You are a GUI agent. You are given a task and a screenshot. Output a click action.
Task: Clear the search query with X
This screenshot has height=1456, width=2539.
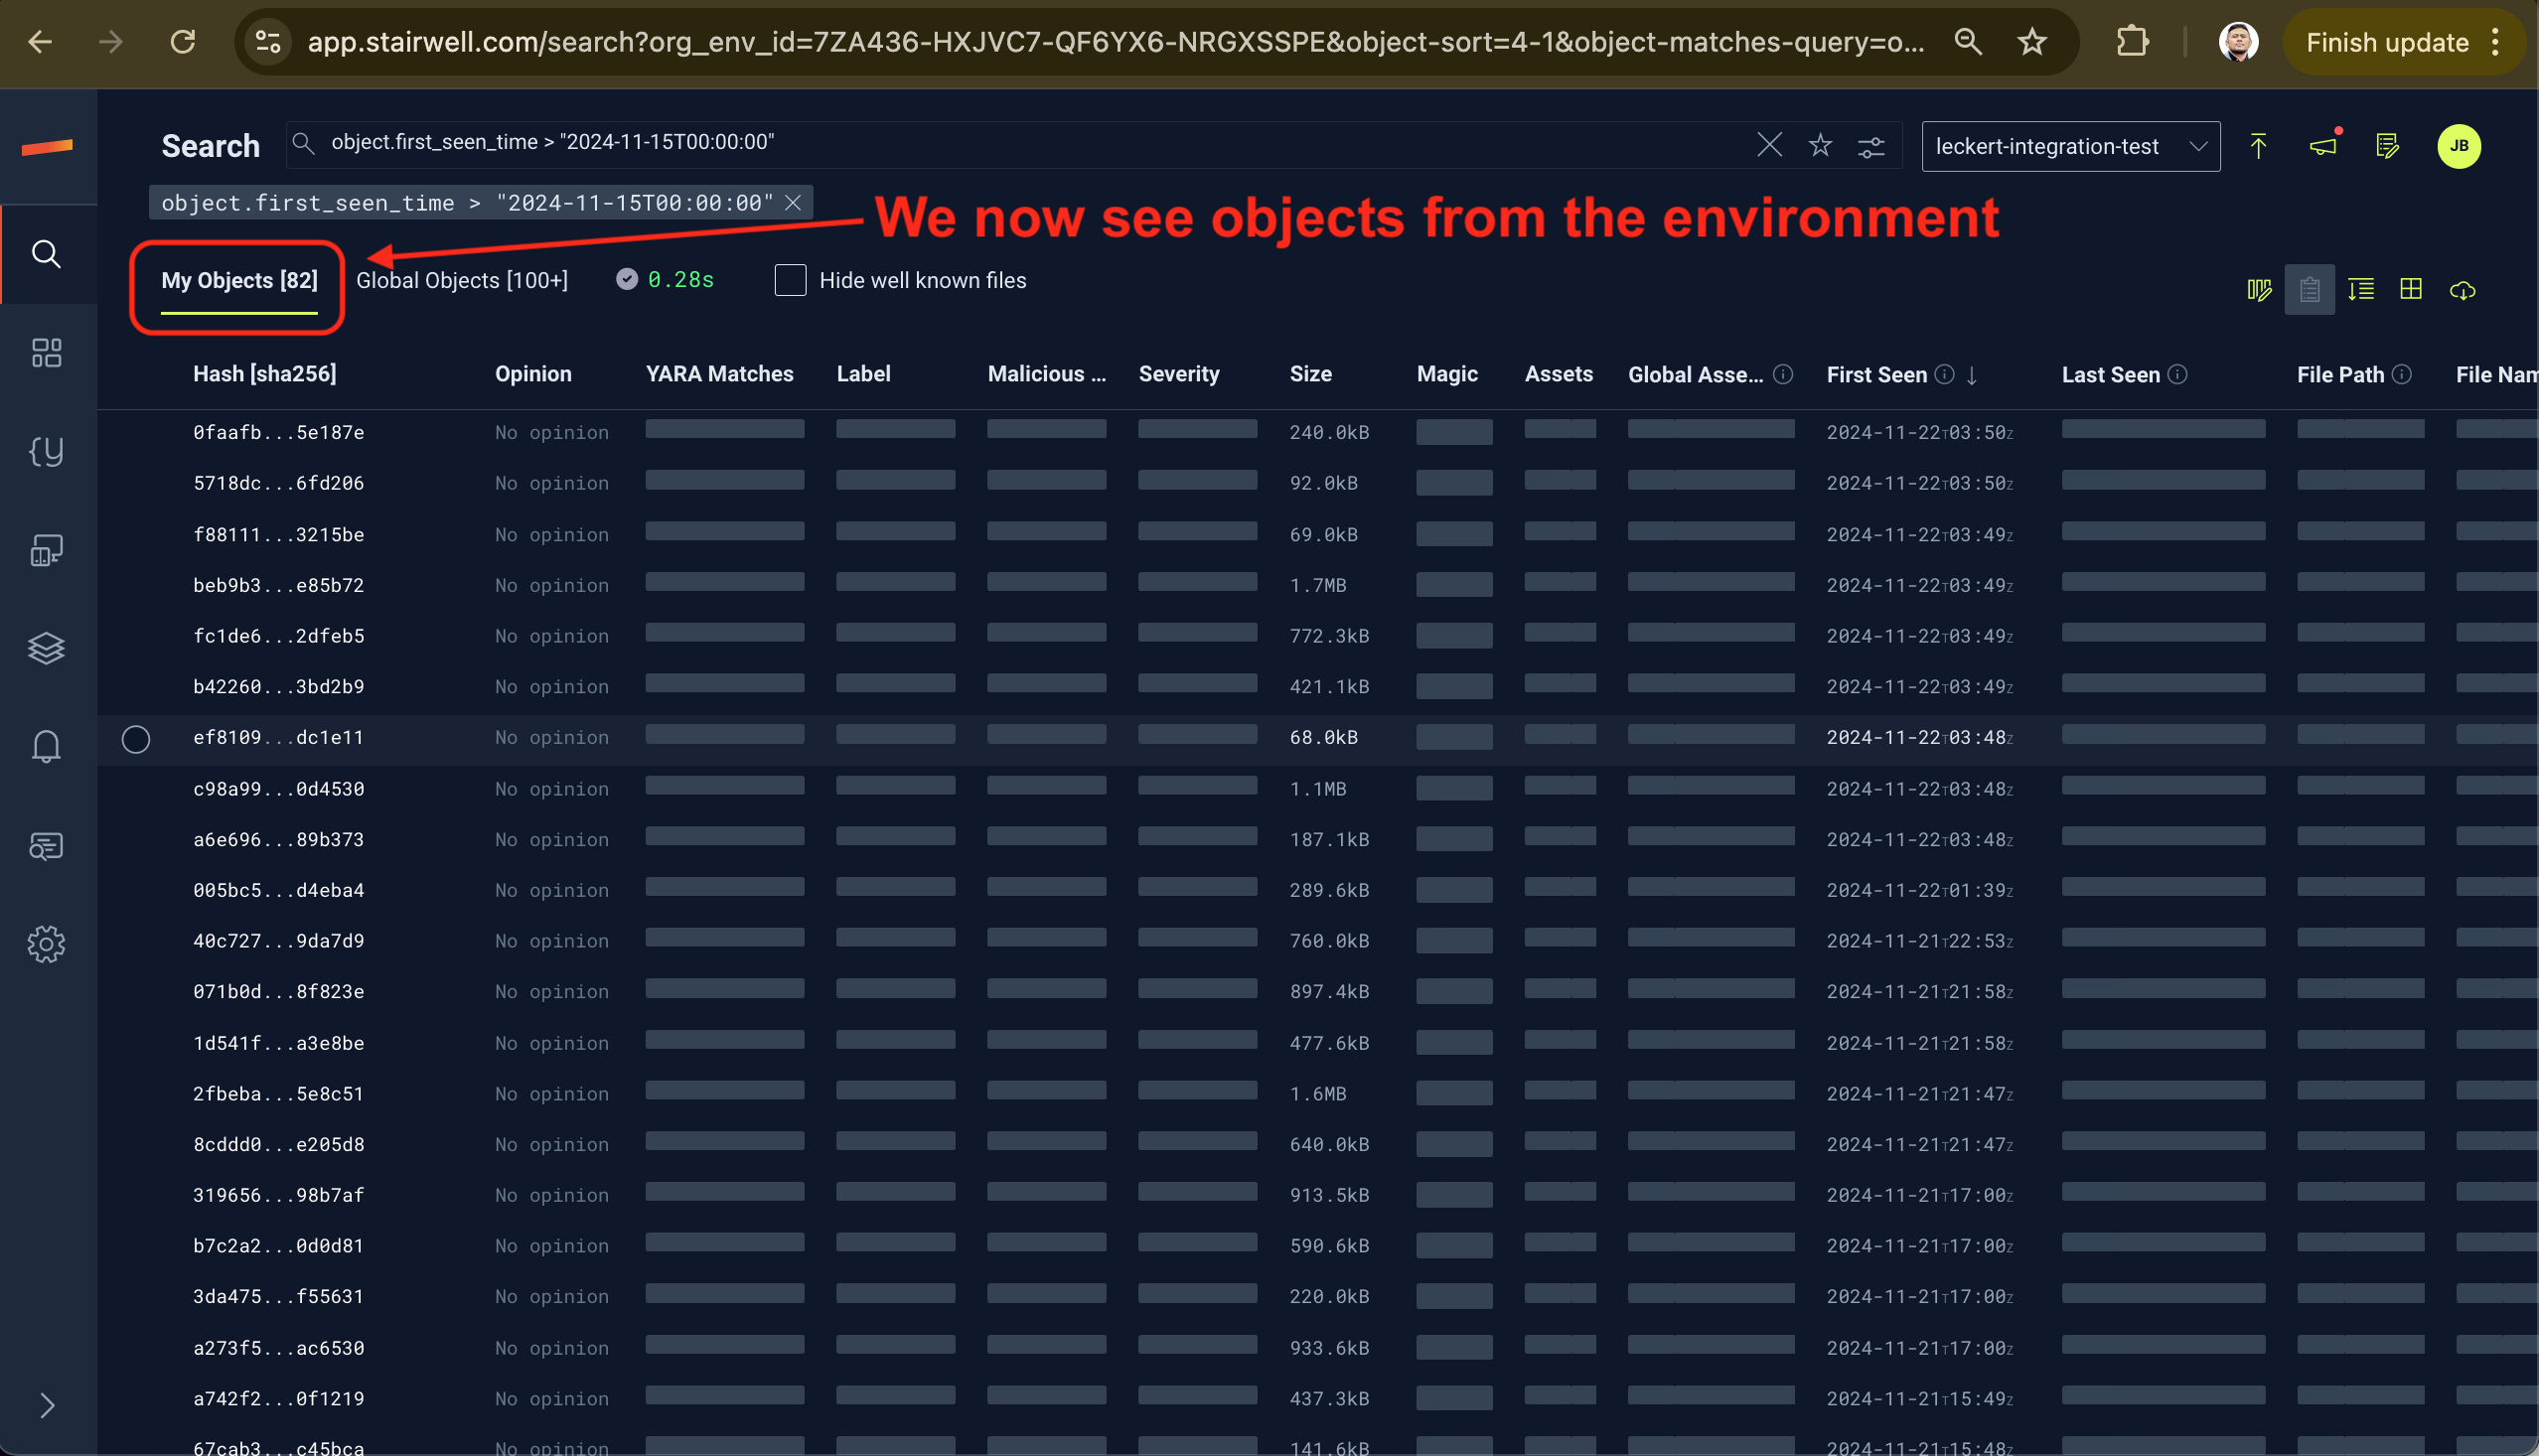[x=1769, y=145]
